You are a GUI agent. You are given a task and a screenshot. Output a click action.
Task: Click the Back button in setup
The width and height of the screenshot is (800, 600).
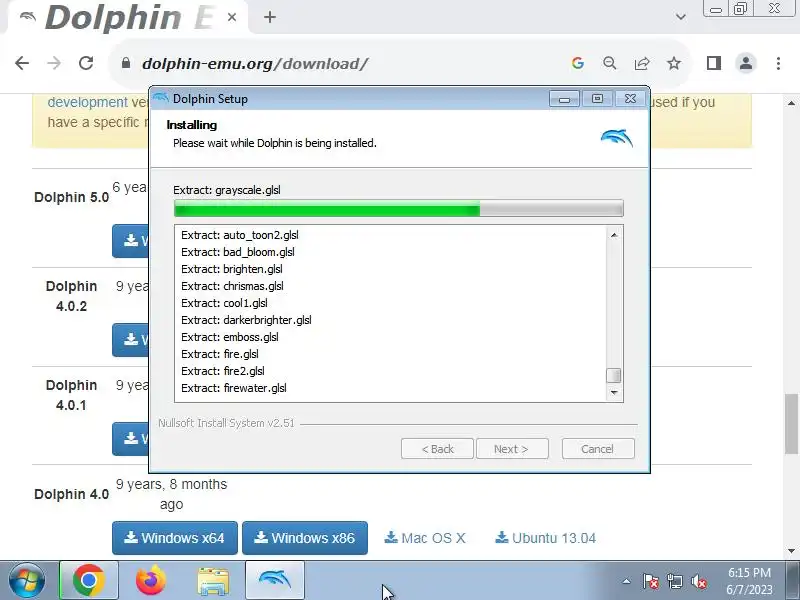point(437,449)
